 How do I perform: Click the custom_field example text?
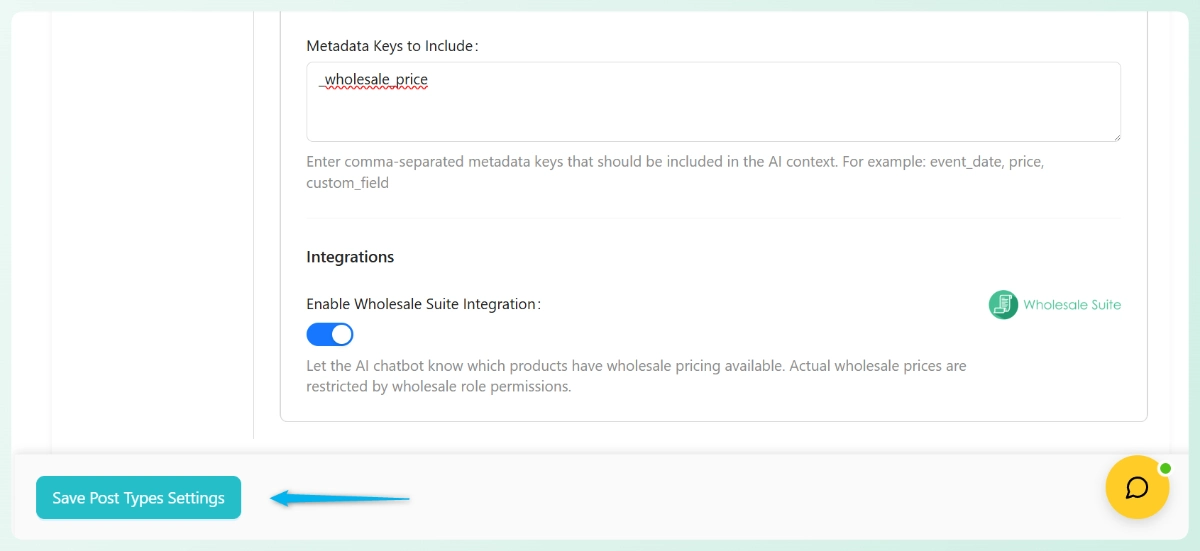tap(347, 183)
